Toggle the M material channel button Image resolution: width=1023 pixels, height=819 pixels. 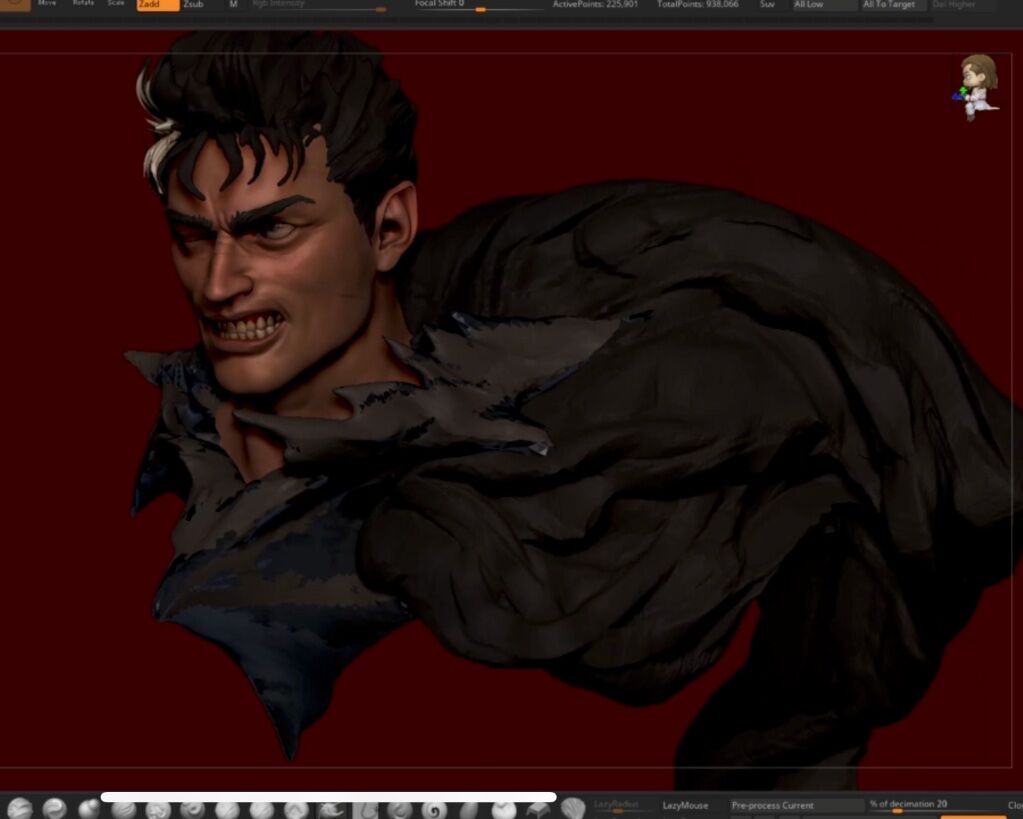(x=233, y=5)
